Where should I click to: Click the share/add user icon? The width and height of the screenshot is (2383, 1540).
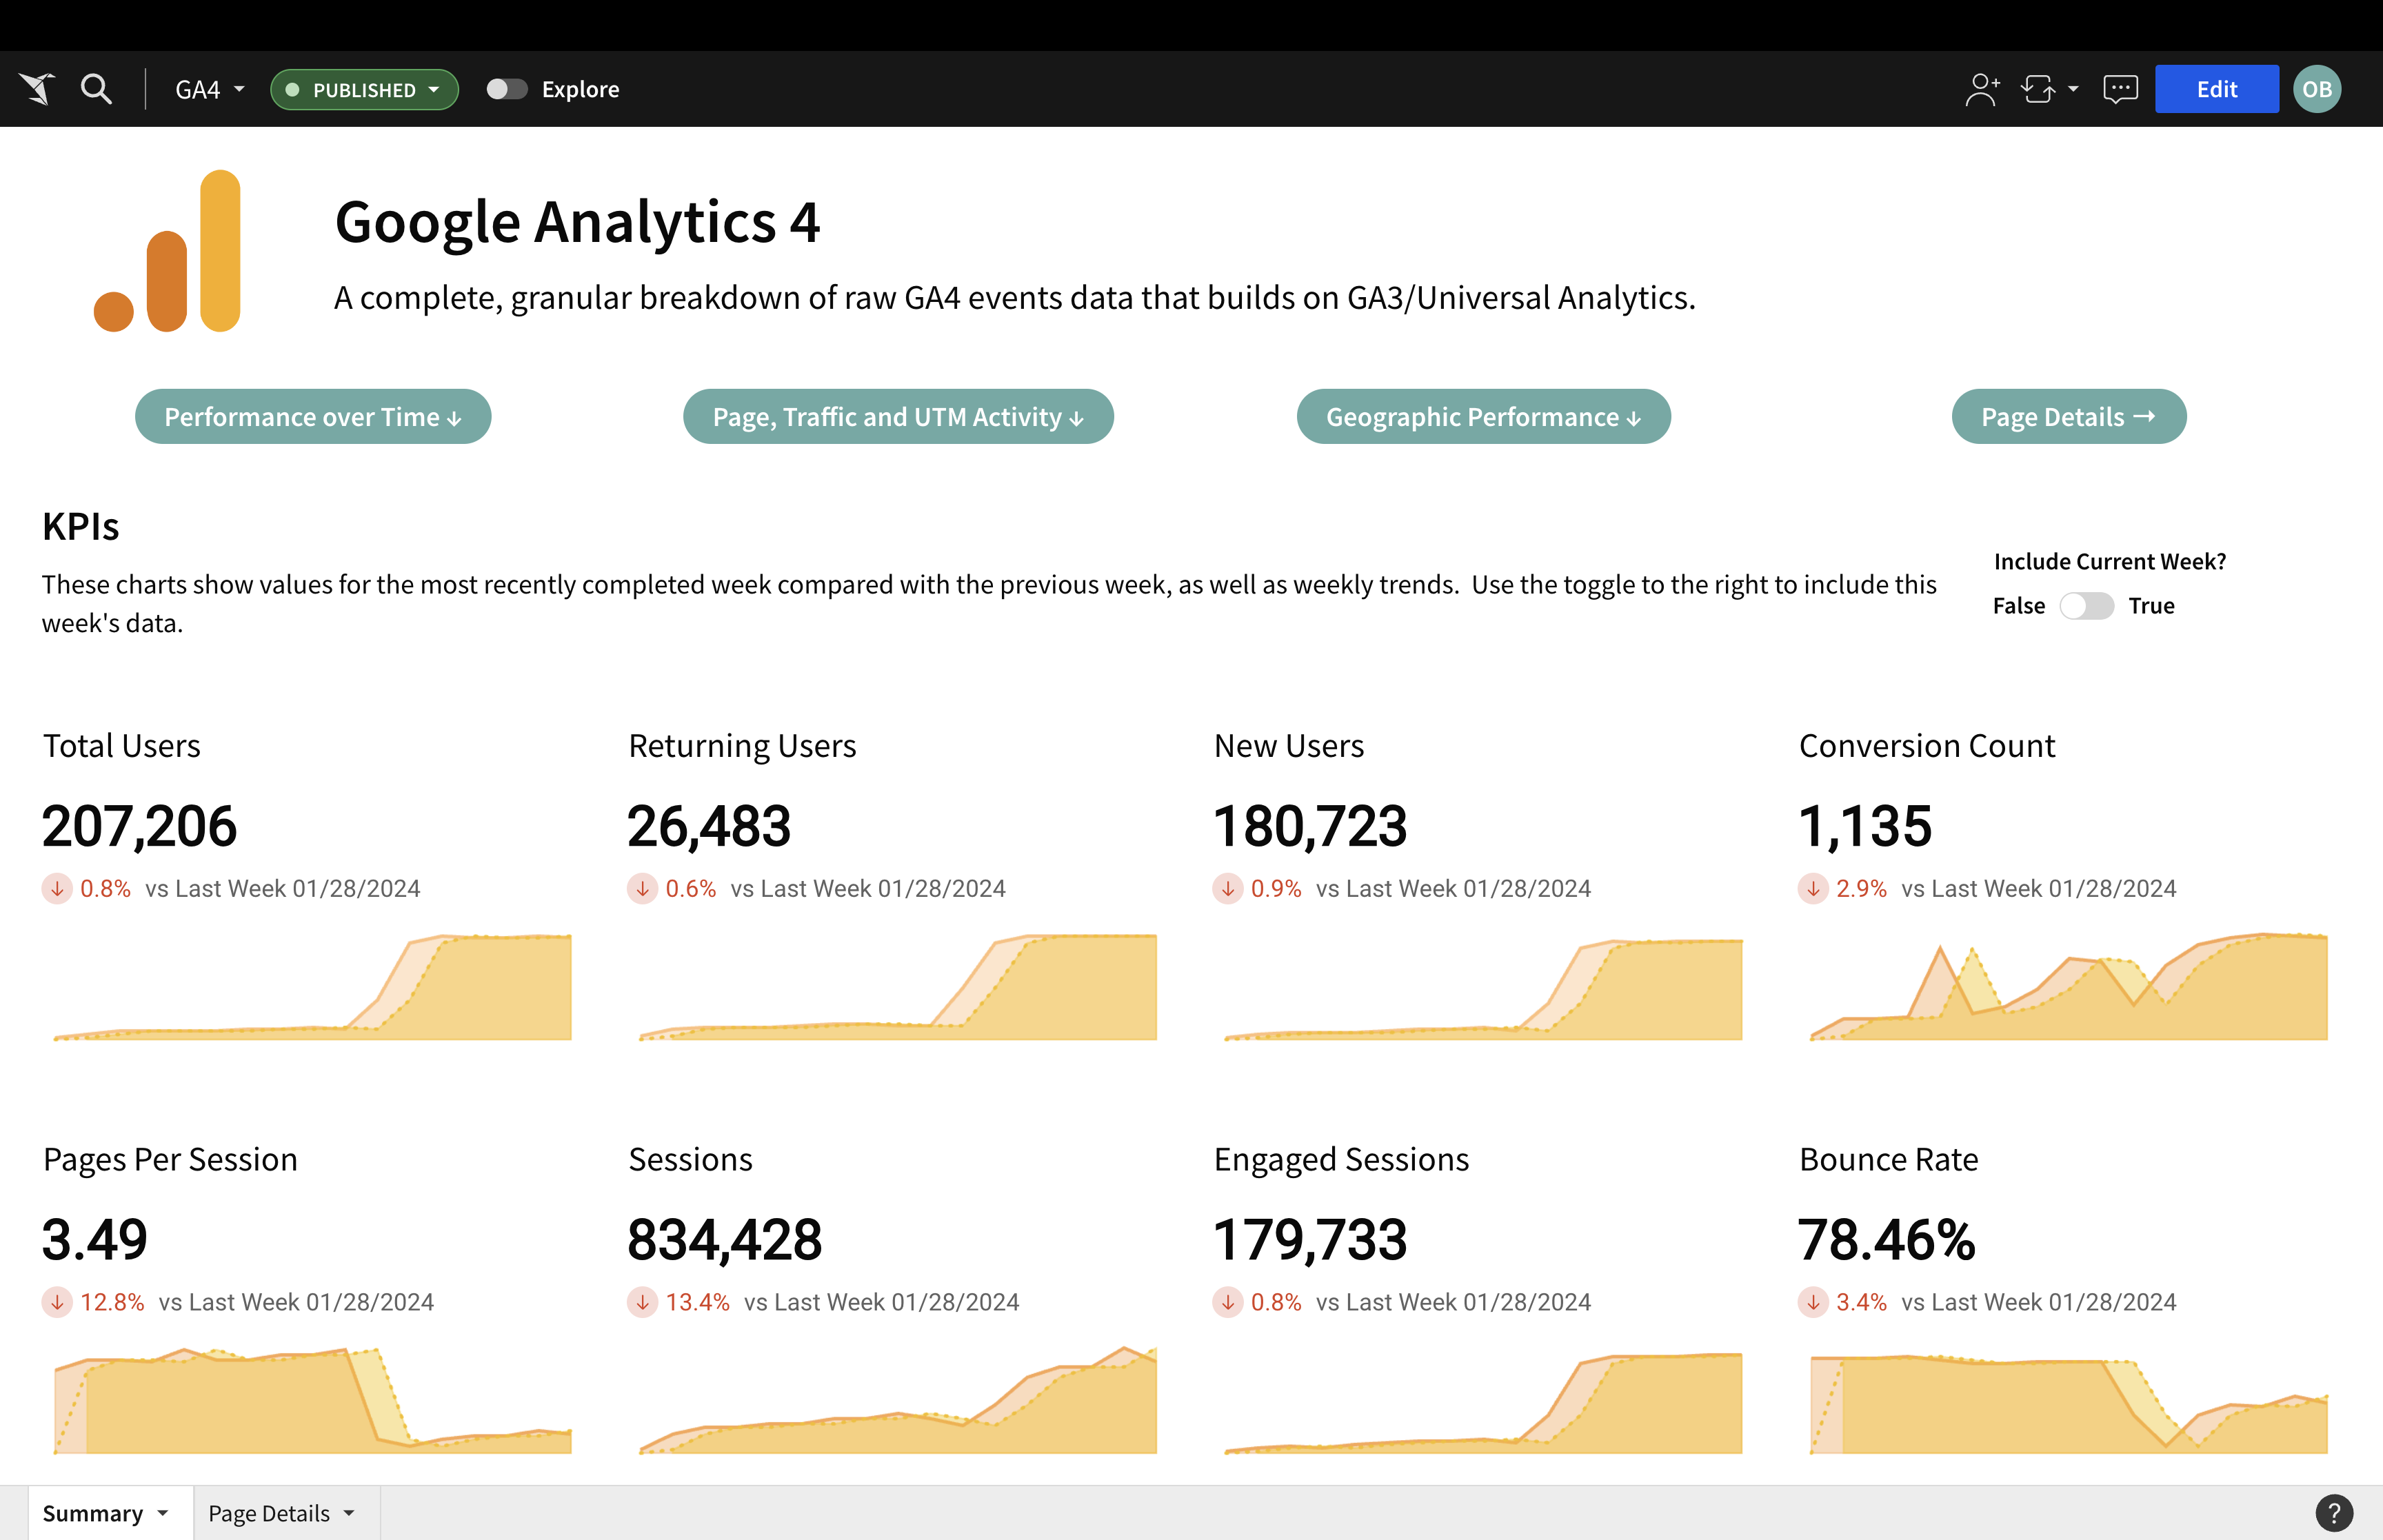(1981, 89)
